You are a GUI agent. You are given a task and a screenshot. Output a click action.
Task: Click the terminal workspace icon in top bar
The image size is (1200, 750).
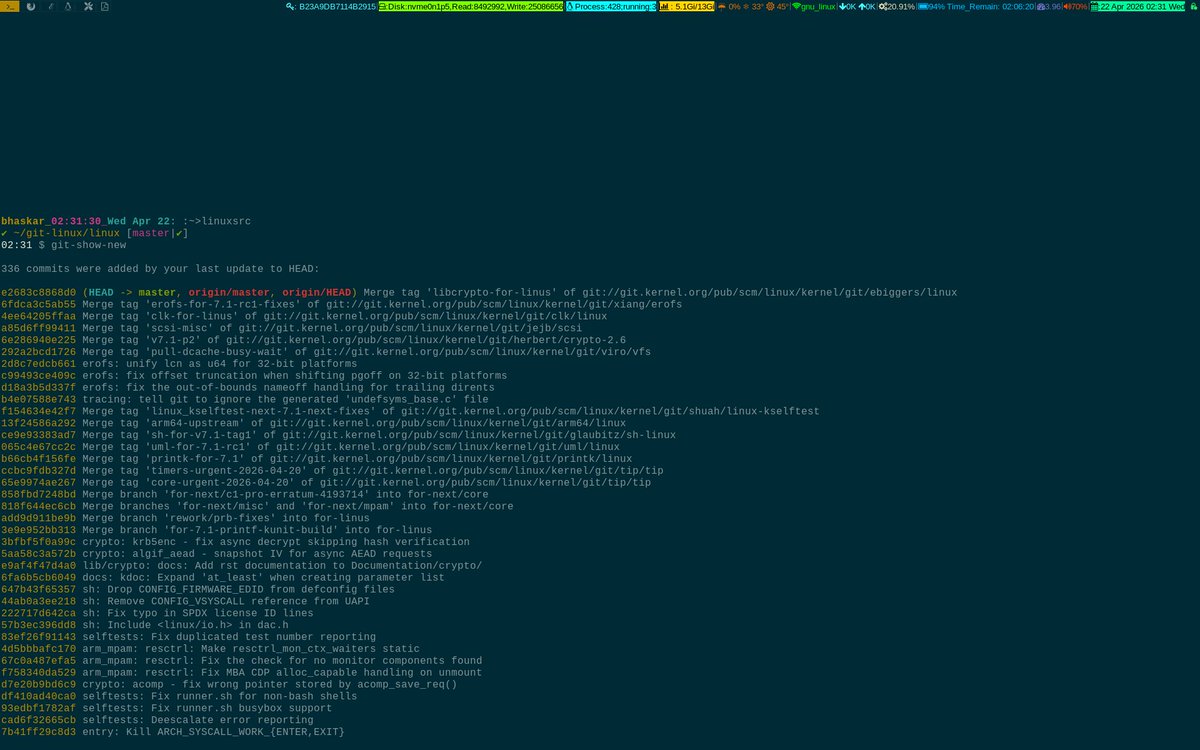pos(10,6)
